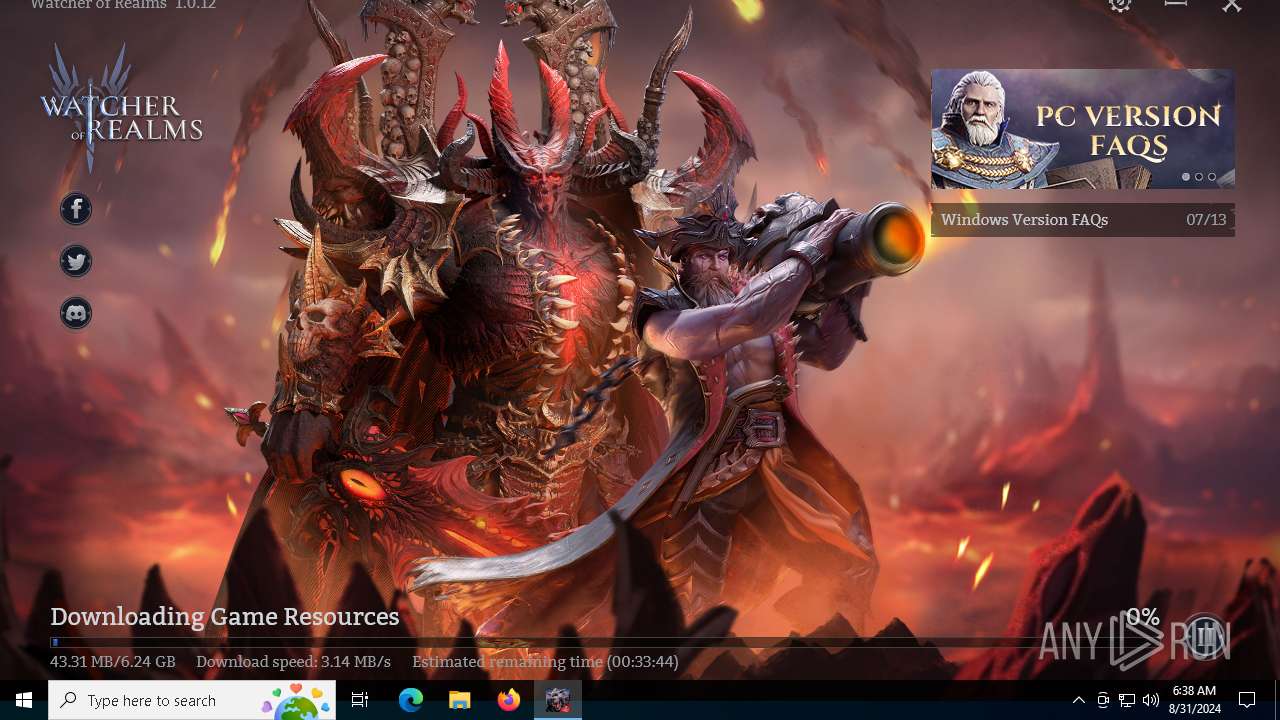Open File Explorer from the taskbar

tap(460, 700)
